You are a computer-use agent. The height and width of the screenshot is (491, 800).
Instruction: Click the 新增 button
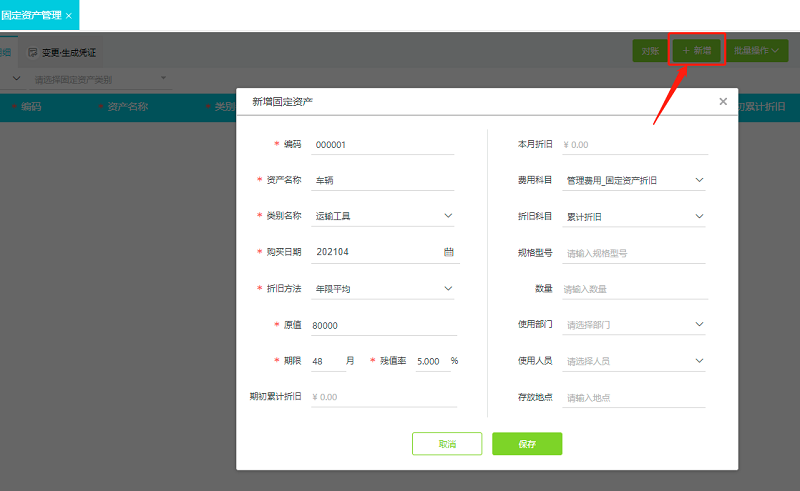point(697,51)
